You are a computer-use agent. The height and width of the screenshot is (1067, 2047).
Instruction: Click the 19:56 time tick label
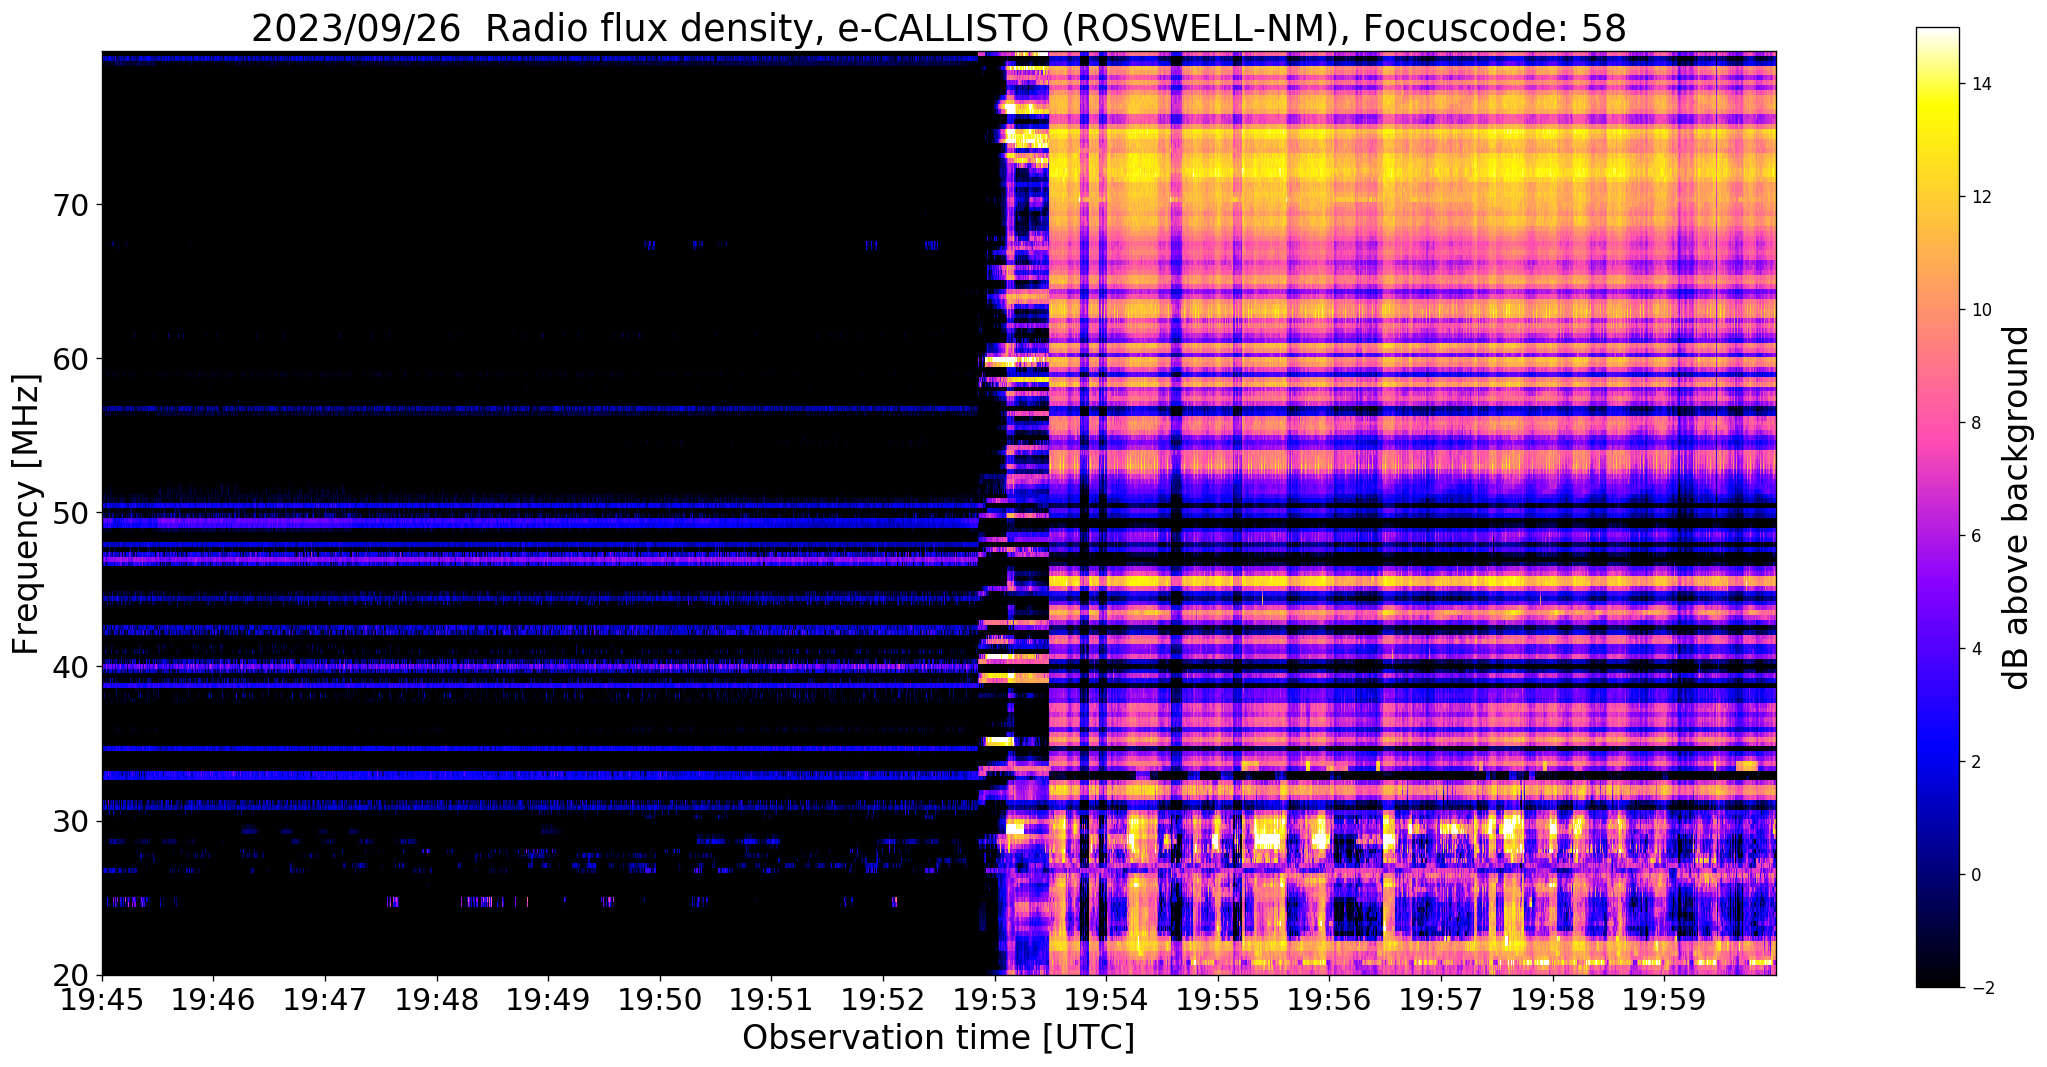(x=1329, y=999)
